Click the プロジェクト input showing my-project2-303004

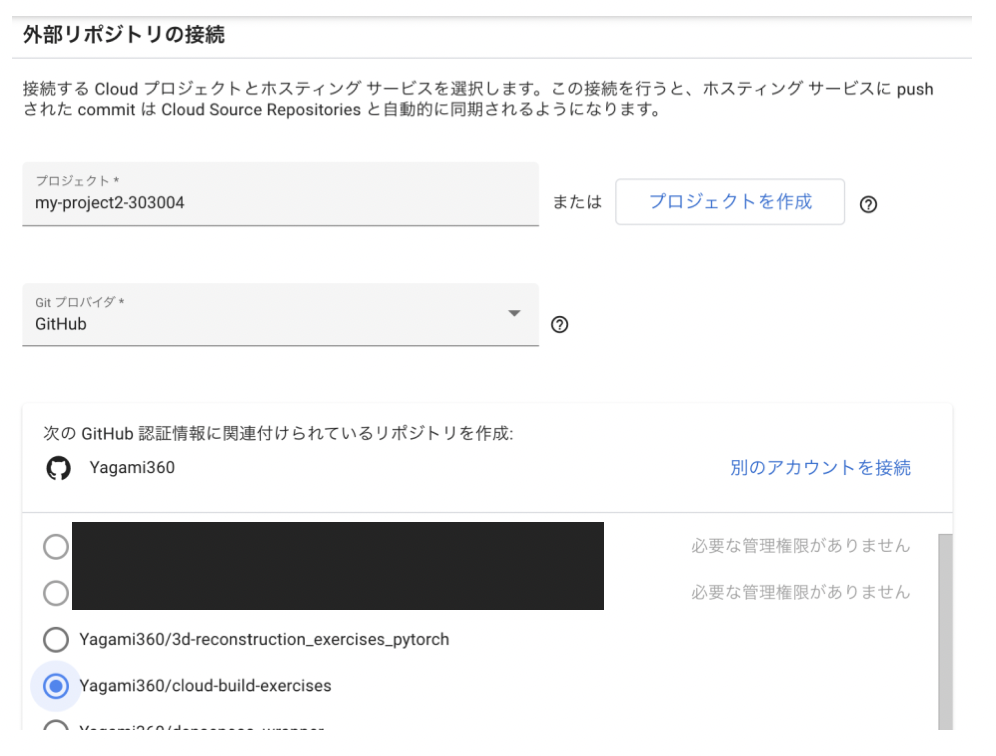tap(280, 202)
